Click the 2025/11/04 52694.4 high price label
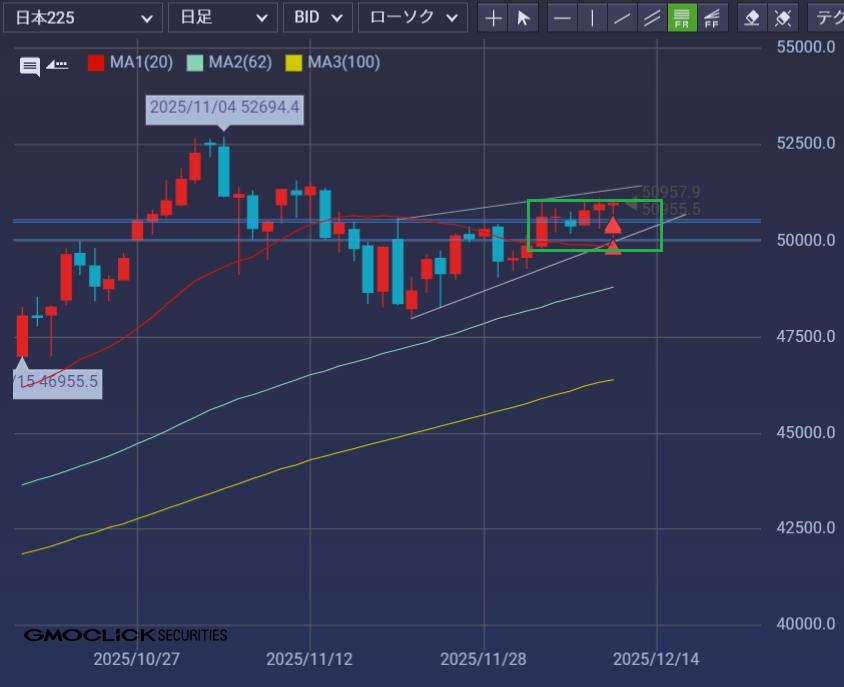Viewport: 844px width, 687px height. pos(224,107)
